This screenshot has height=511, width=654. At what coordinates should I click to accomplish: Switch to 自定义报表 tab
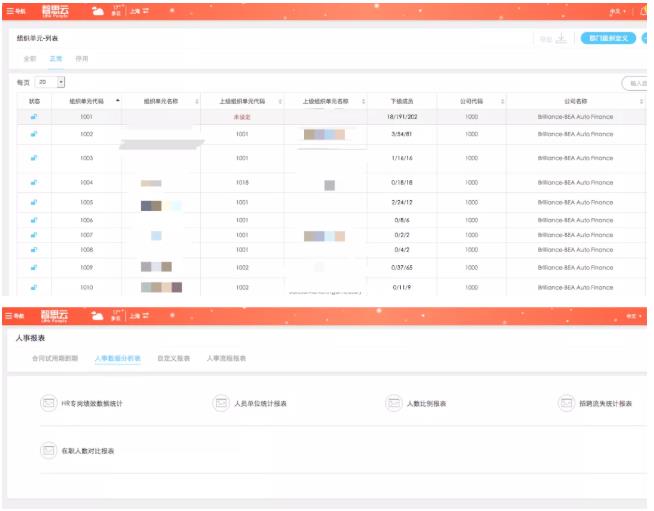174,358
